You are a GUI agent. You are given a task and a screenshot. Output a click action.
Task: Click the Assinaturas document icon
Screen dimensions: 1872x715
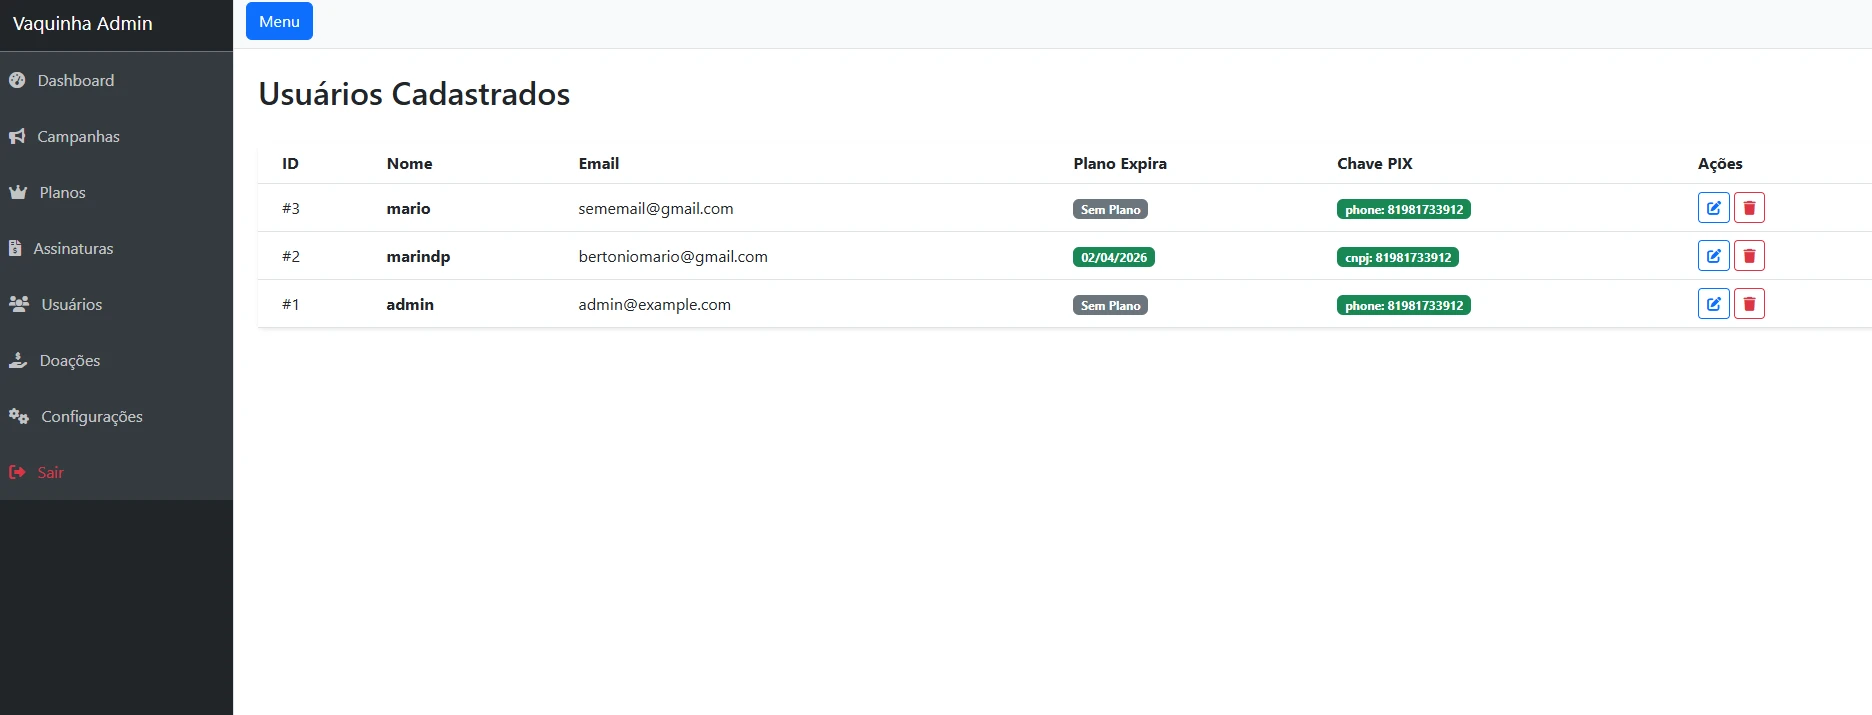pos(15,248)
